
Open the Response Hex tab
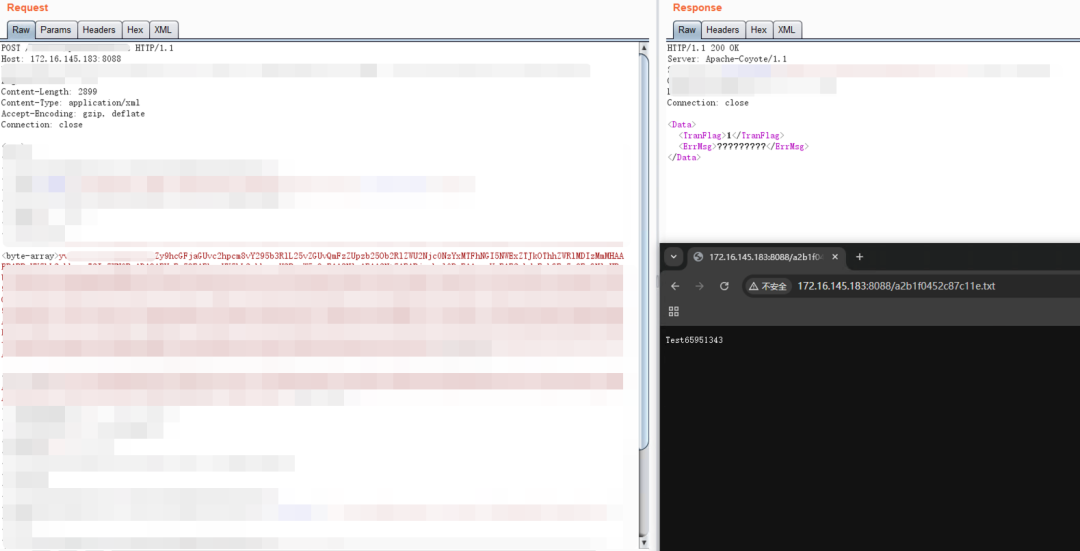759,30
